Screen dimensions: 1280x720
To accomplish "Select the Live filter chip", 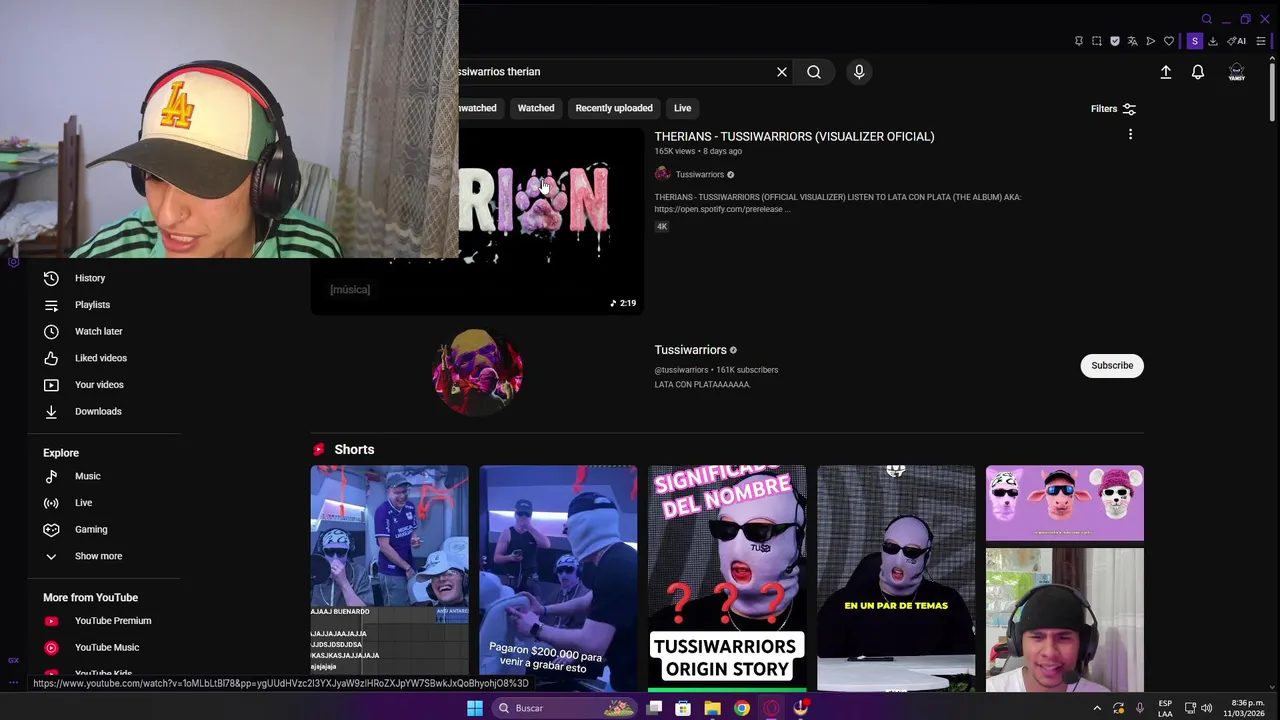I will (x=682, y=108).
